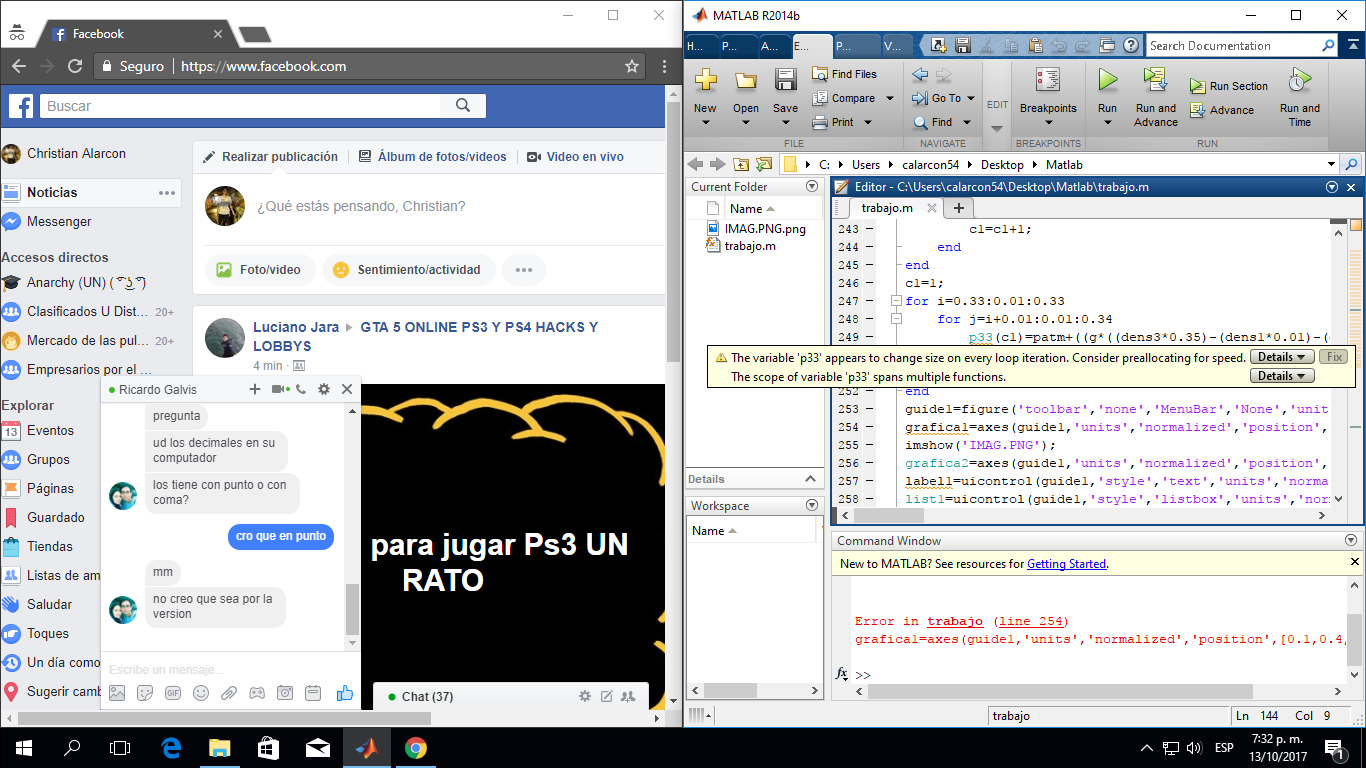Click the sticker icon in chat window
This screenshot has height=768, width=1366.
tap(145, 692)
